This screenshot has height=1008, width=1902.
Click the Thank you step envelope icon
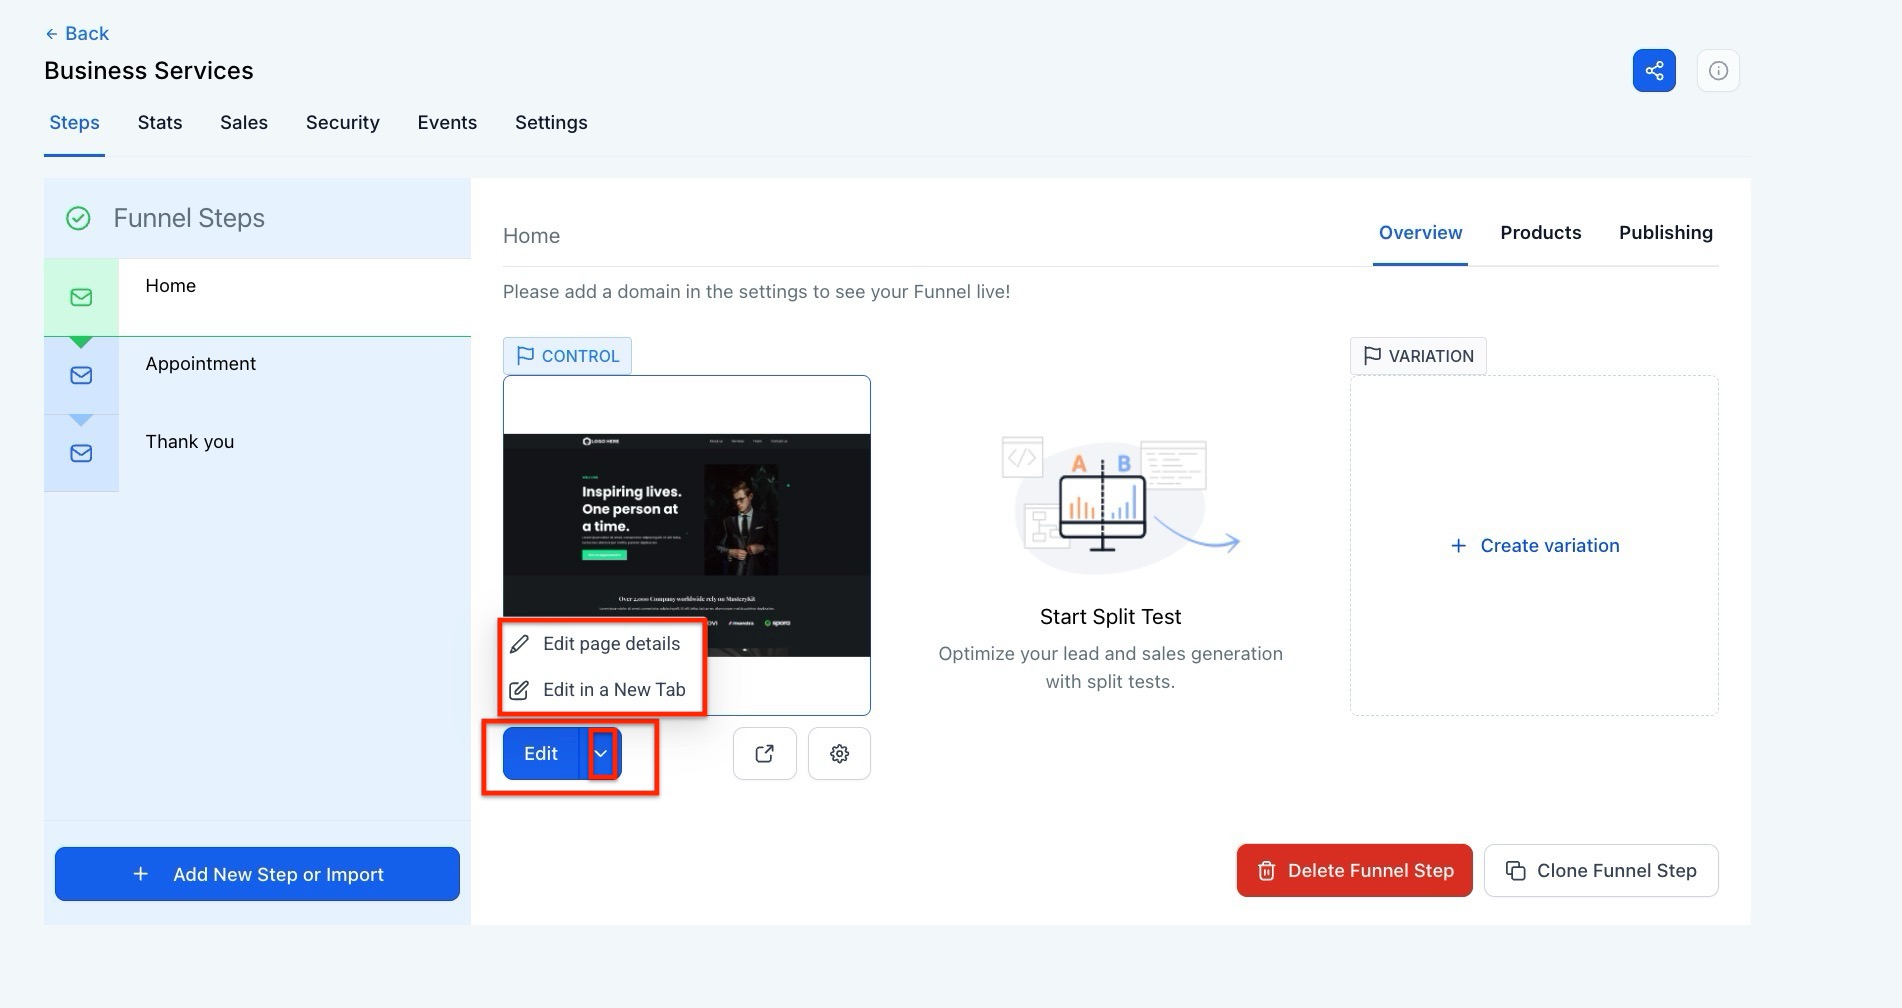pos(81,454)
